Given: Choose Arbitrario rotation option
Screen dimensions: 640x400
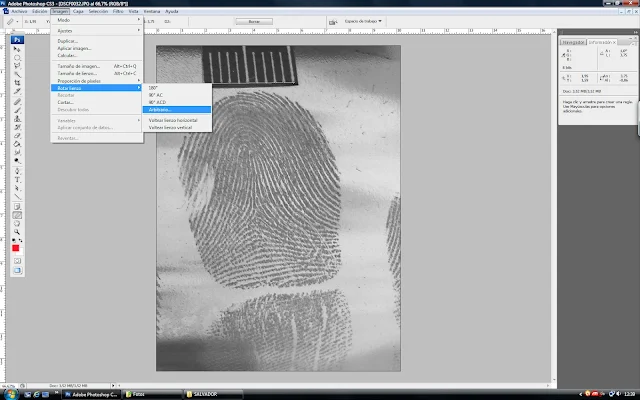Looking at the screenshot, I should (x=177, y=109).
